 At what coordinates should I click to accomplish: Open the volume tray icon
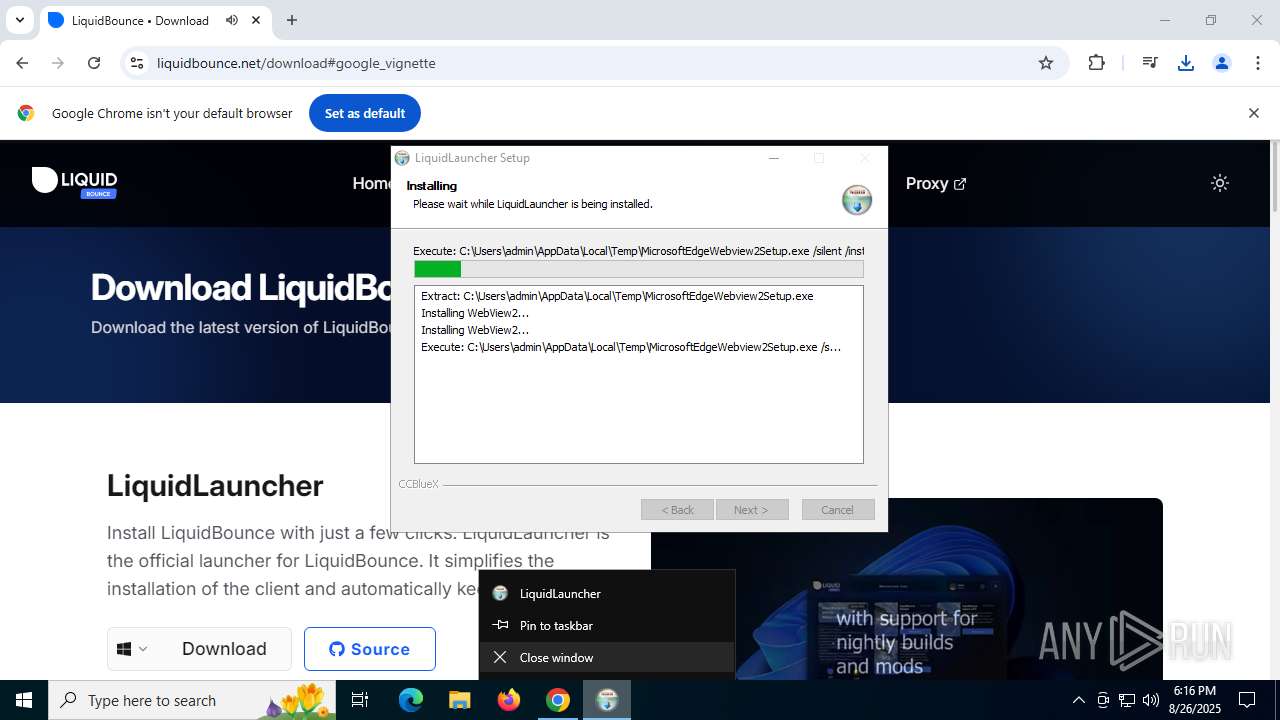(1151, 700)
